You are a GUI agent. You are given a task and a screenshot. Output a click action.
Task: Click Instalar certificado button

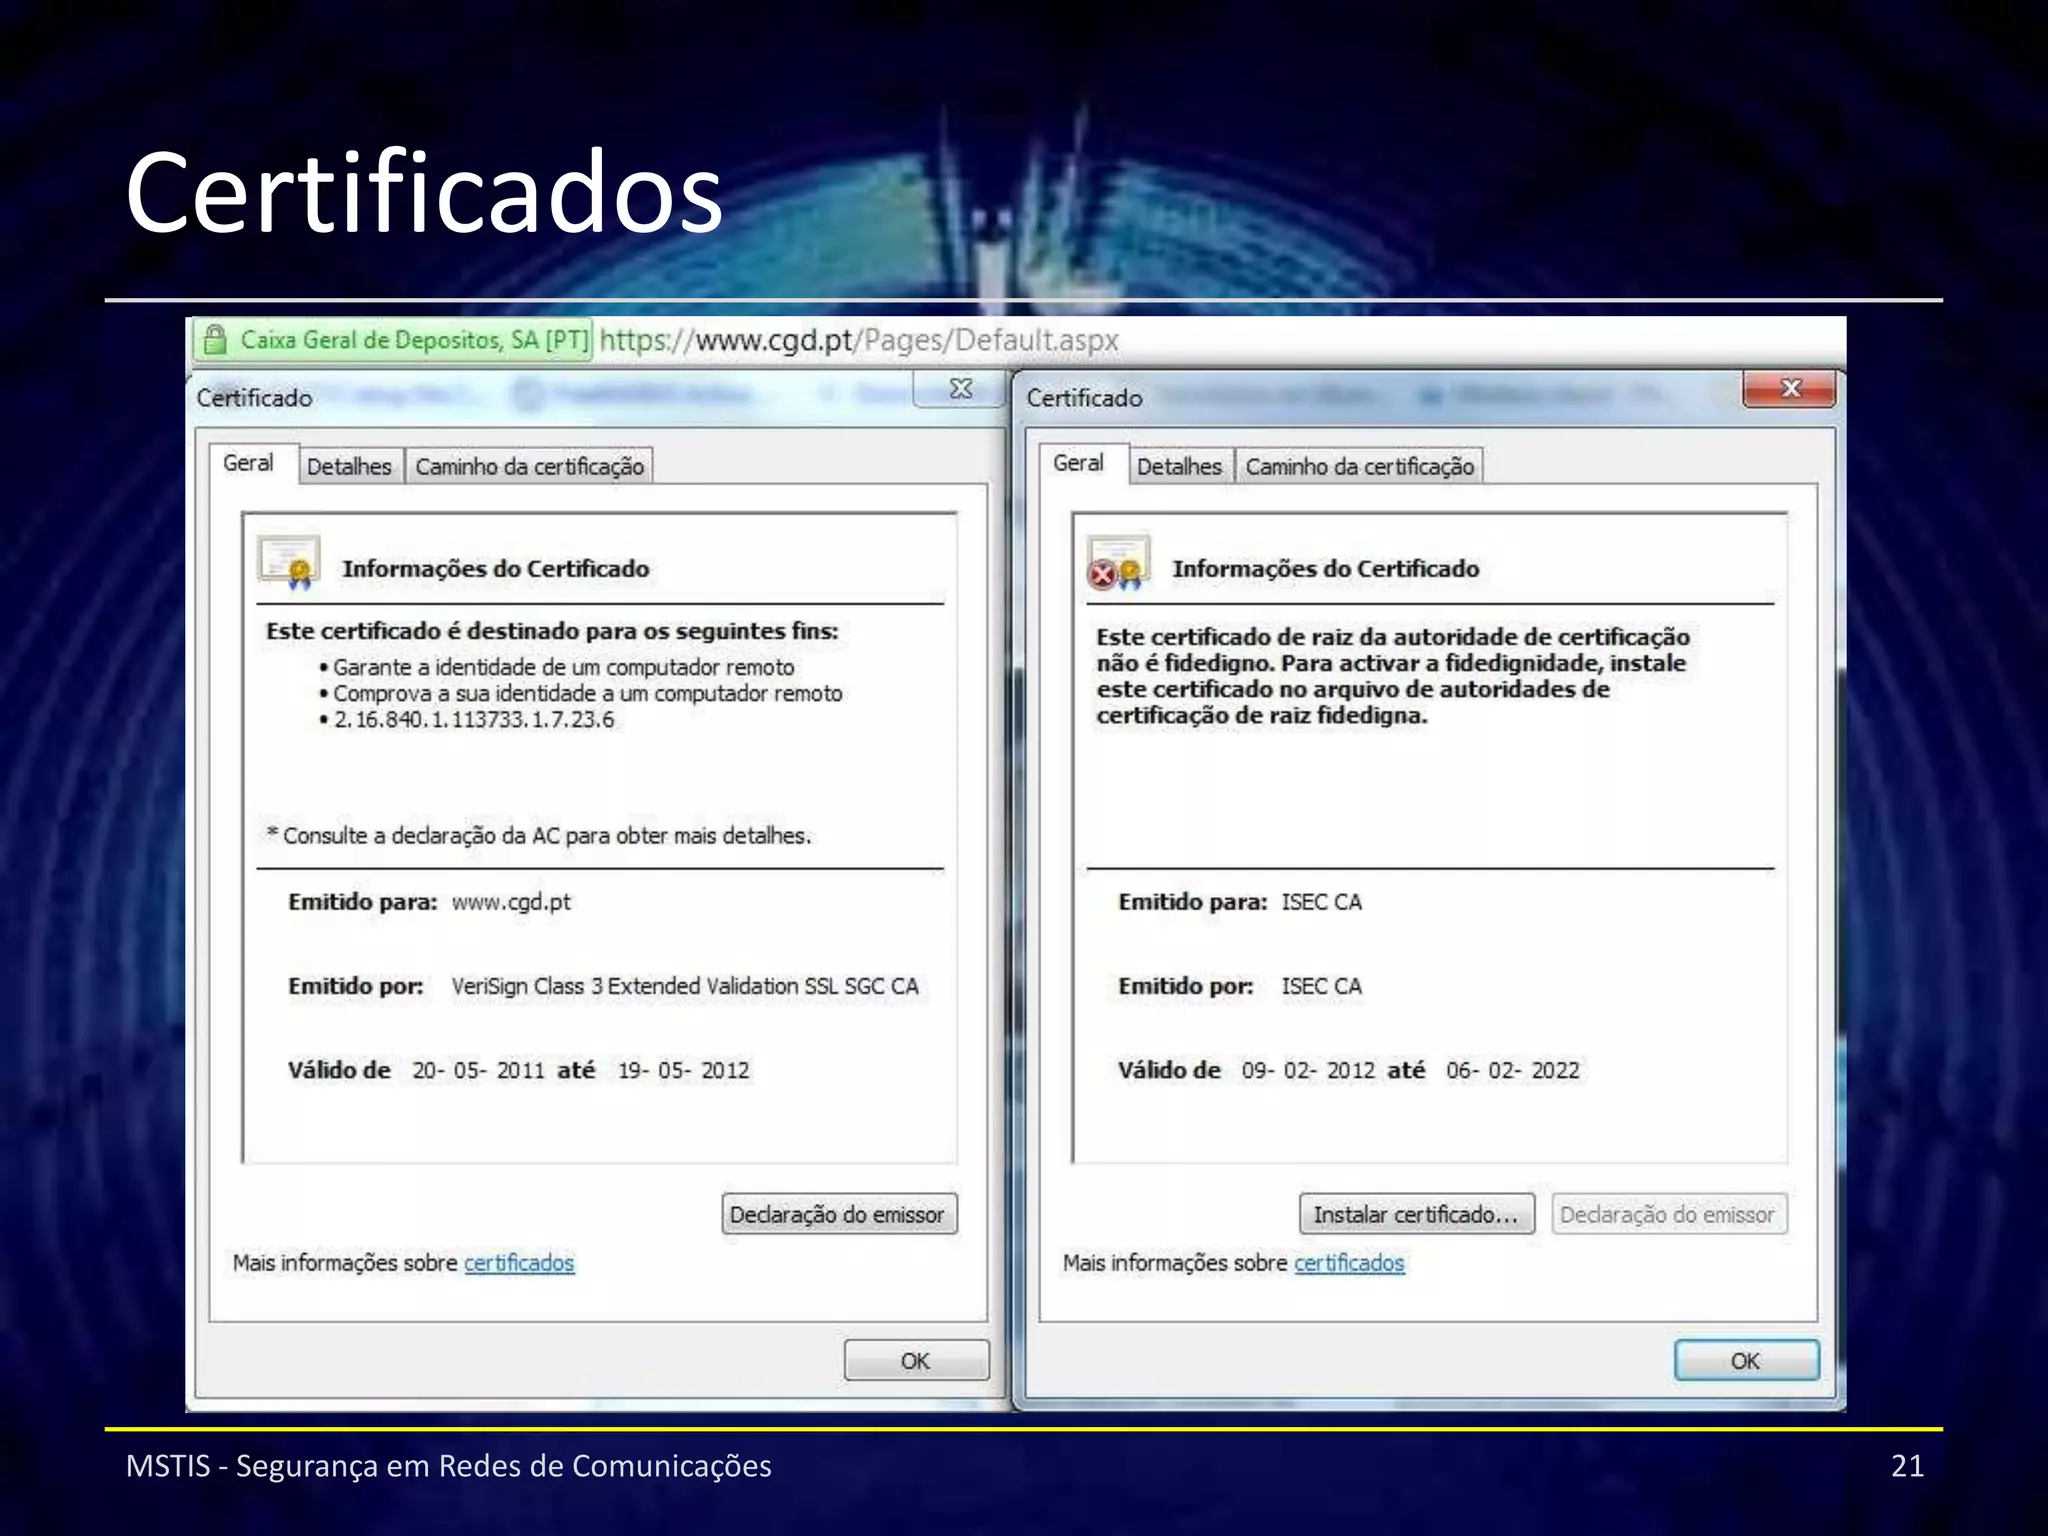point(1416,1214)
